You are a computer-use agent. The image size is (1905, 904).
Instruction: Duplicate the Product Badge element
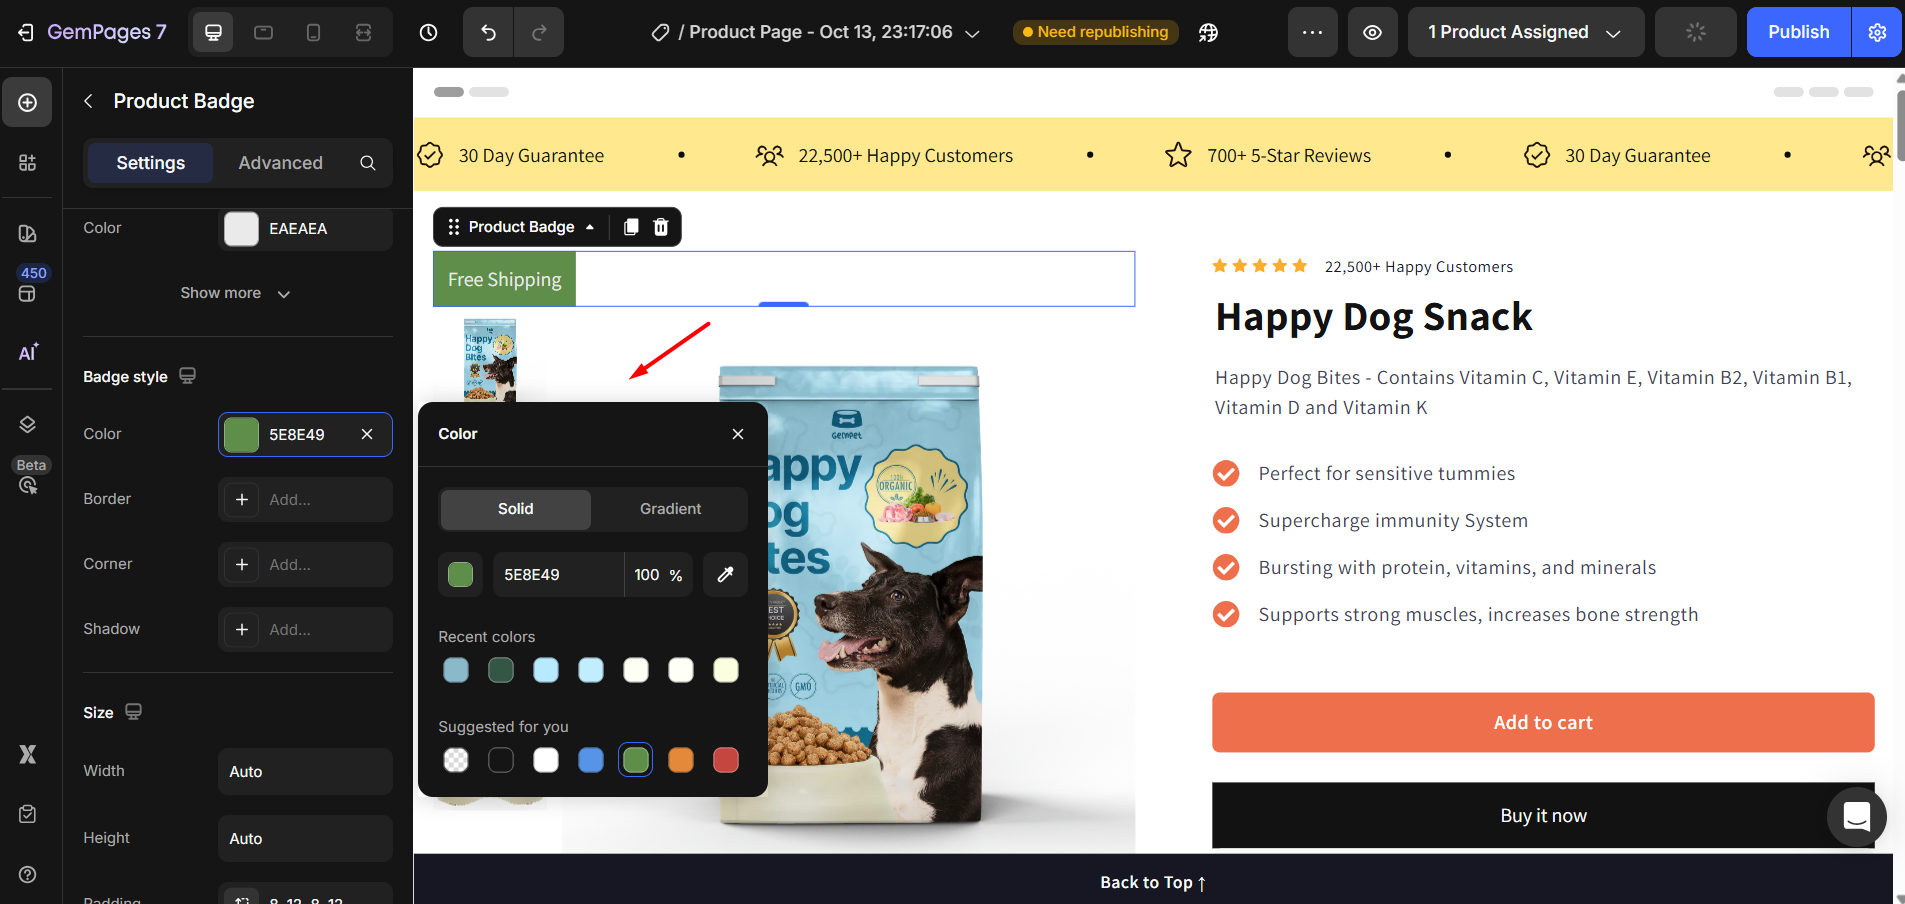coord(629,227)
